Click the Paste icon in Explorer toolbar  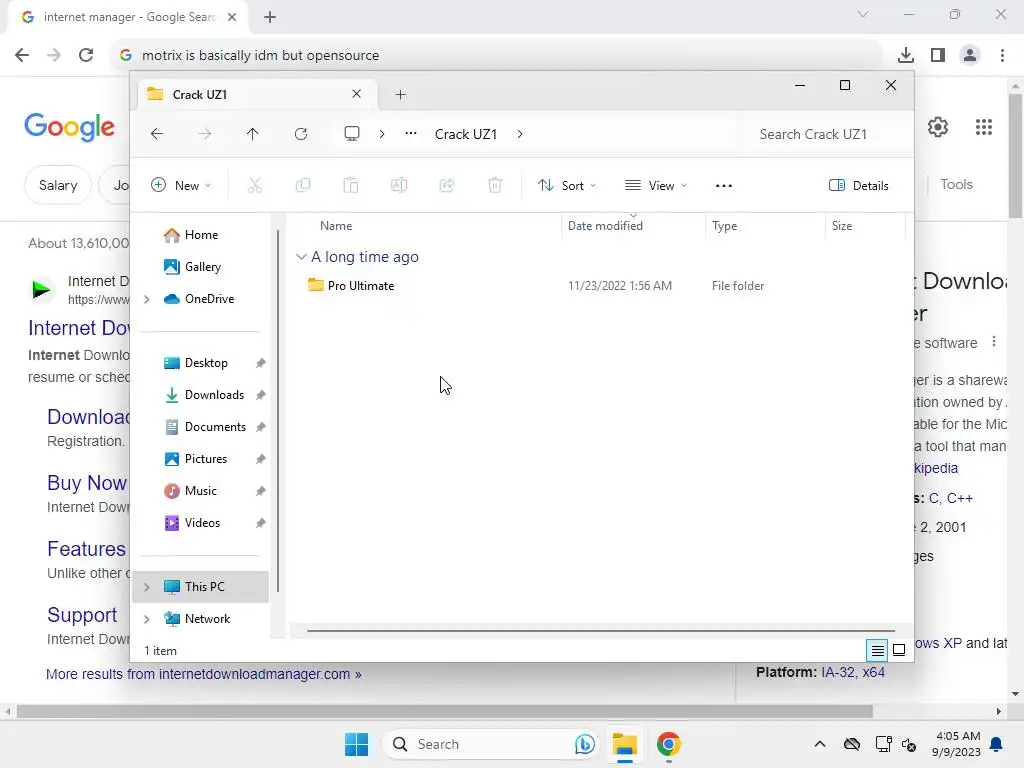click(351, 185)
